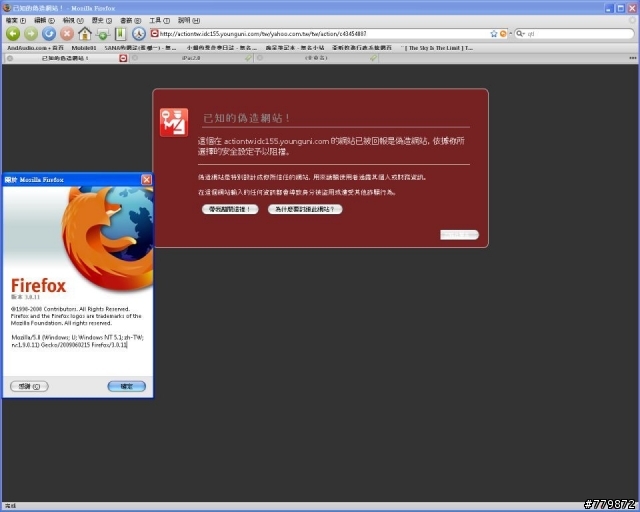Click the user agent string text in About dialog
The height and width of the screenshot is (512, 640).
(77, 341)
